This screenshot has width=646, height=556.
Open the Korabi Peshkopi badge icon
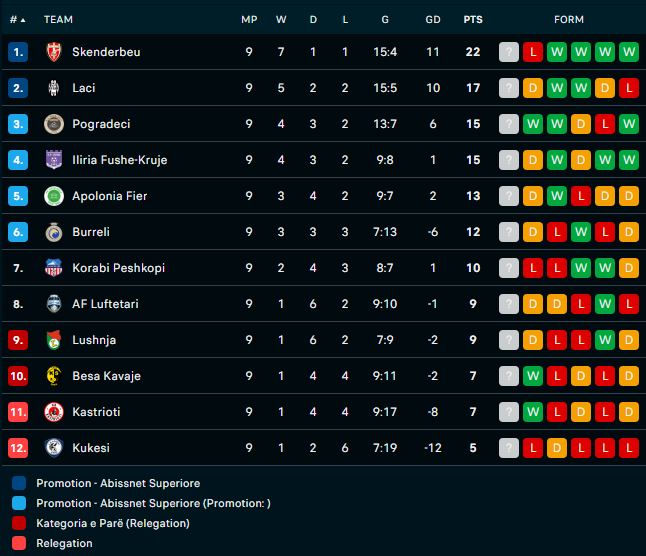(x=54, y=268)
